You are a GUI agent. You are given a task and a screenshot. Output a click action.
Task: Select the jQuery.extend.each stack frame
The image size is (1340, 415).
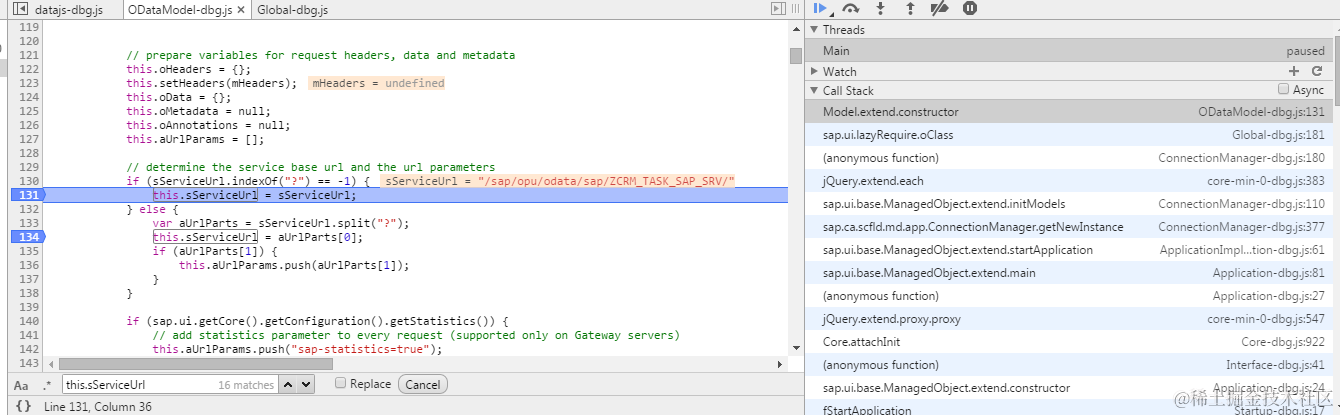pos(1070,181)
